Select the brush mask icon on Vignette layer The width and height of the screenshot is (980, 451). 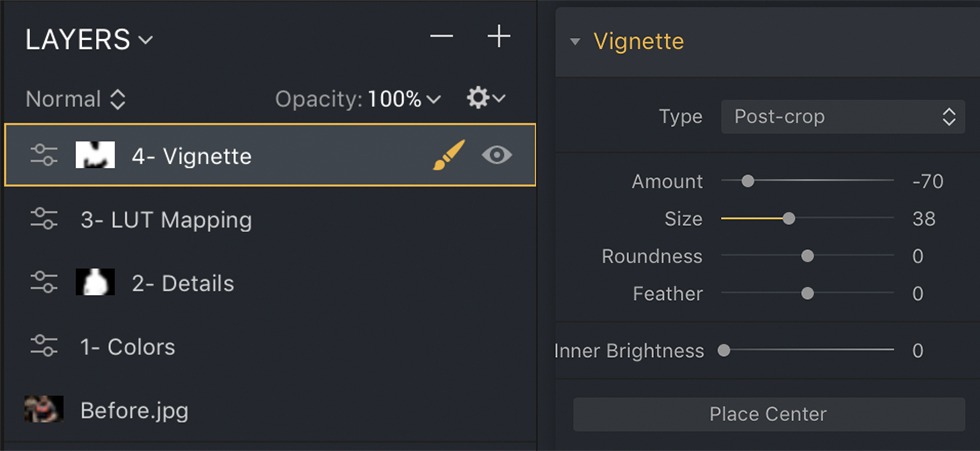click(x=449, y=155)
